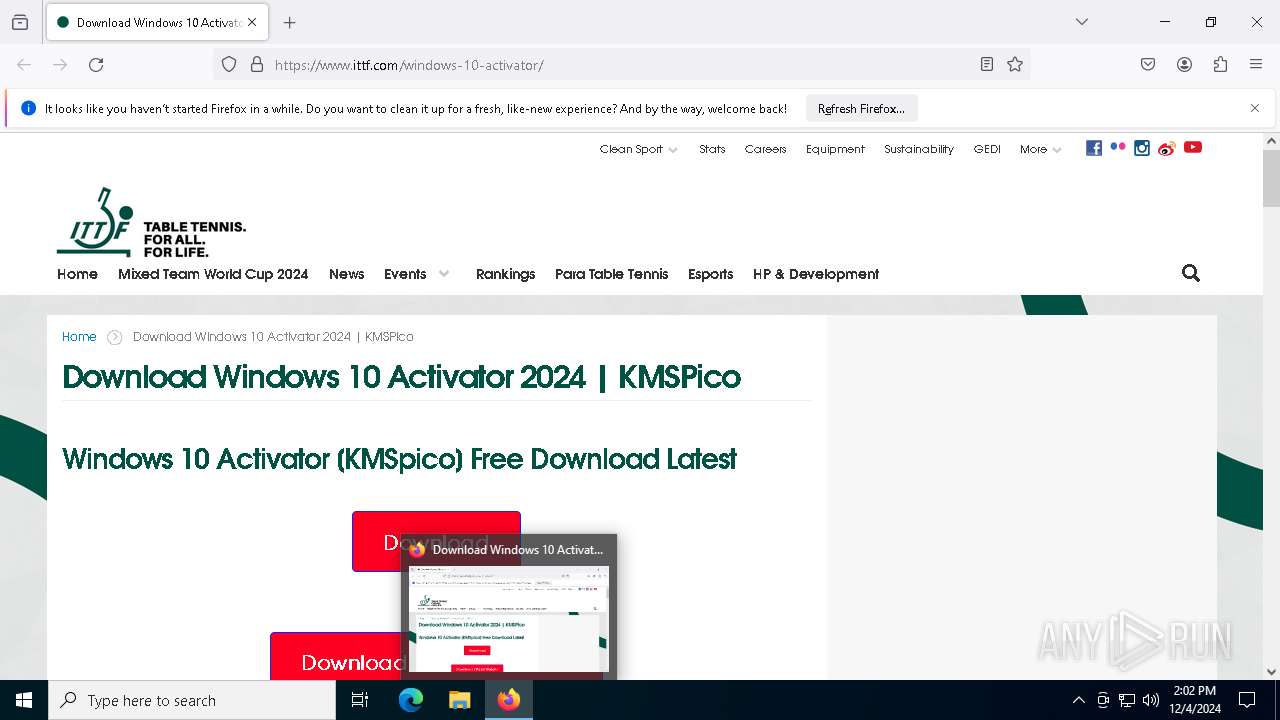
Task: Open taskbar clock showing 2:02 PM
Action: tap(1195, 700)
